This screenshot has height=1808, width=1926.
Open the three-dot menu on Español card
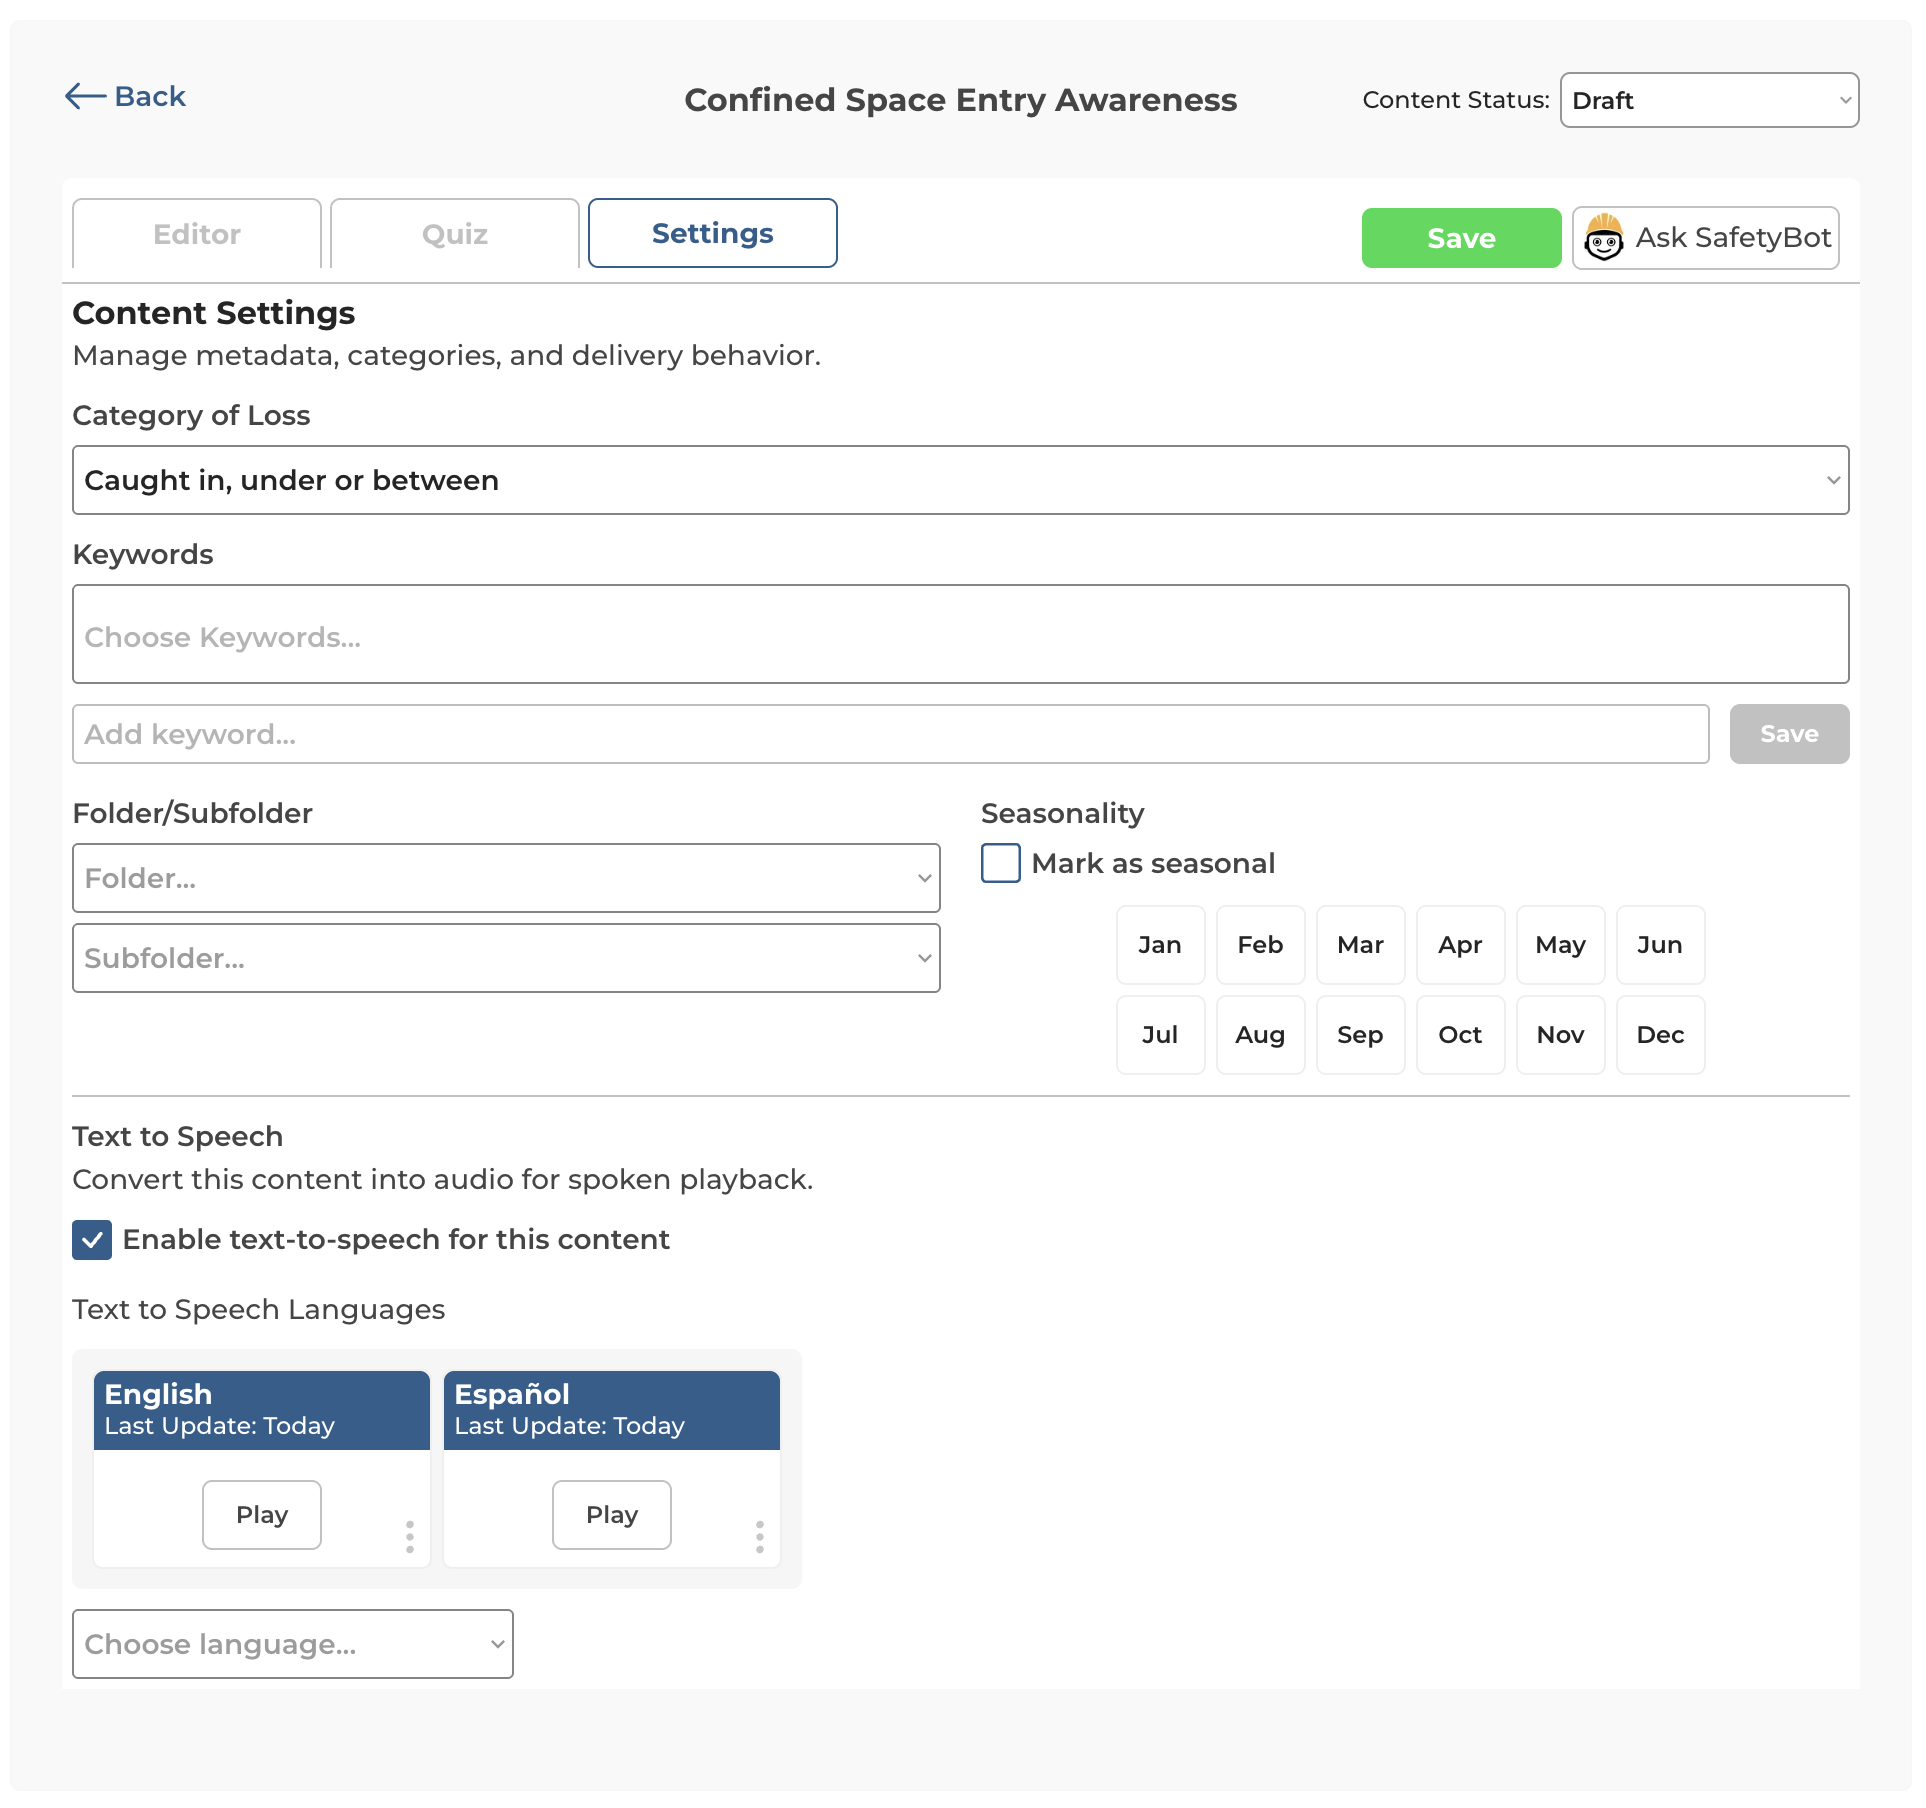coord(759,1537)
